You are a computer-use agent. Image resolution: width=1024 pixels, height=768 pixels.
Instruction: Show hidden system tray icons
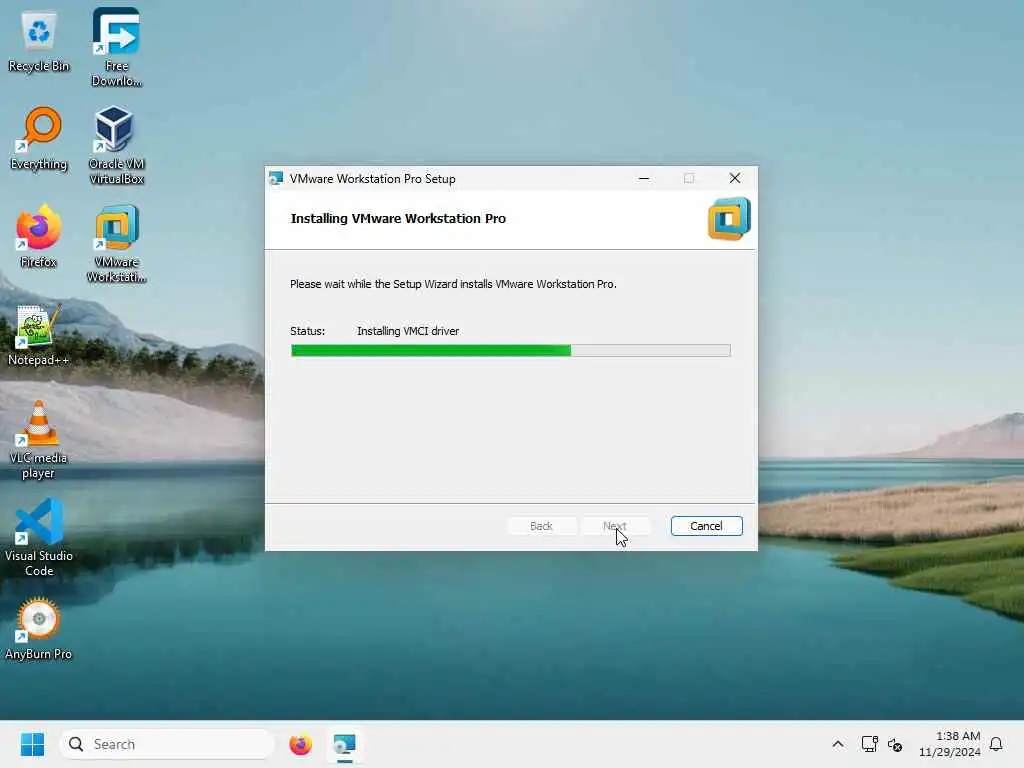(838, 744)
